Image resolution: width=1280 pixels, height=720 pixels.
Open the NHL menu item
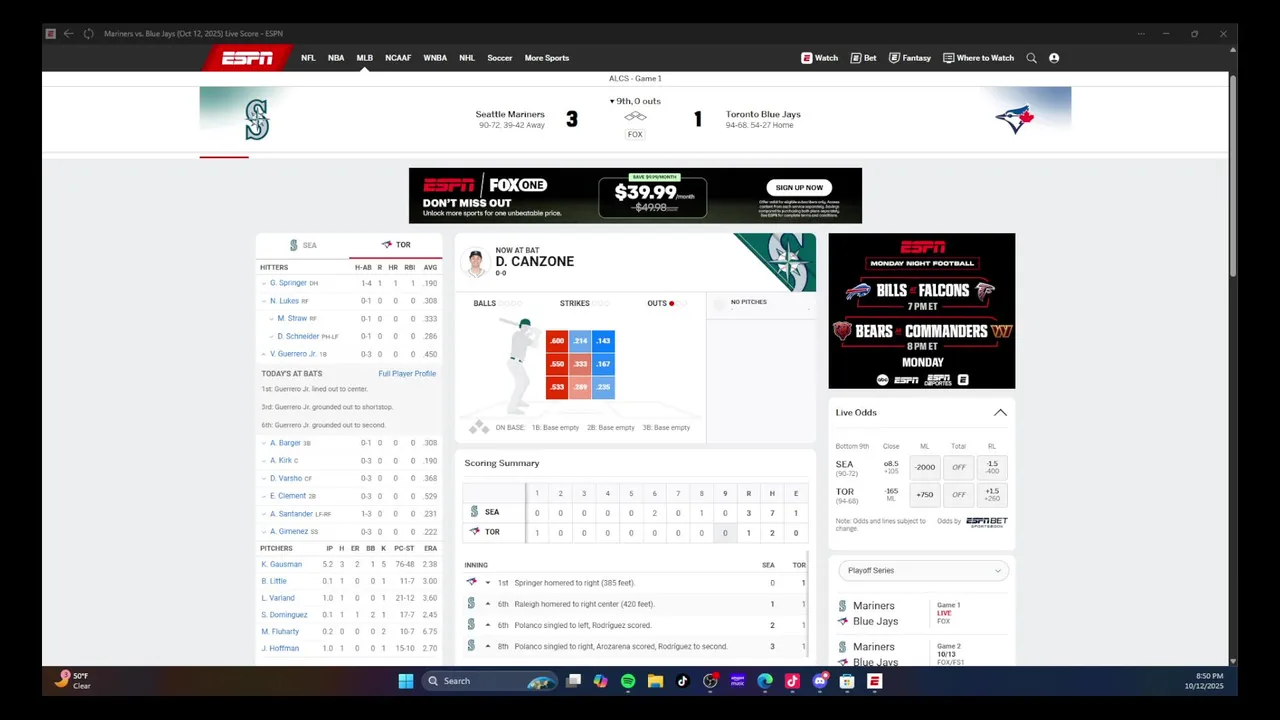tap(467, 58)
